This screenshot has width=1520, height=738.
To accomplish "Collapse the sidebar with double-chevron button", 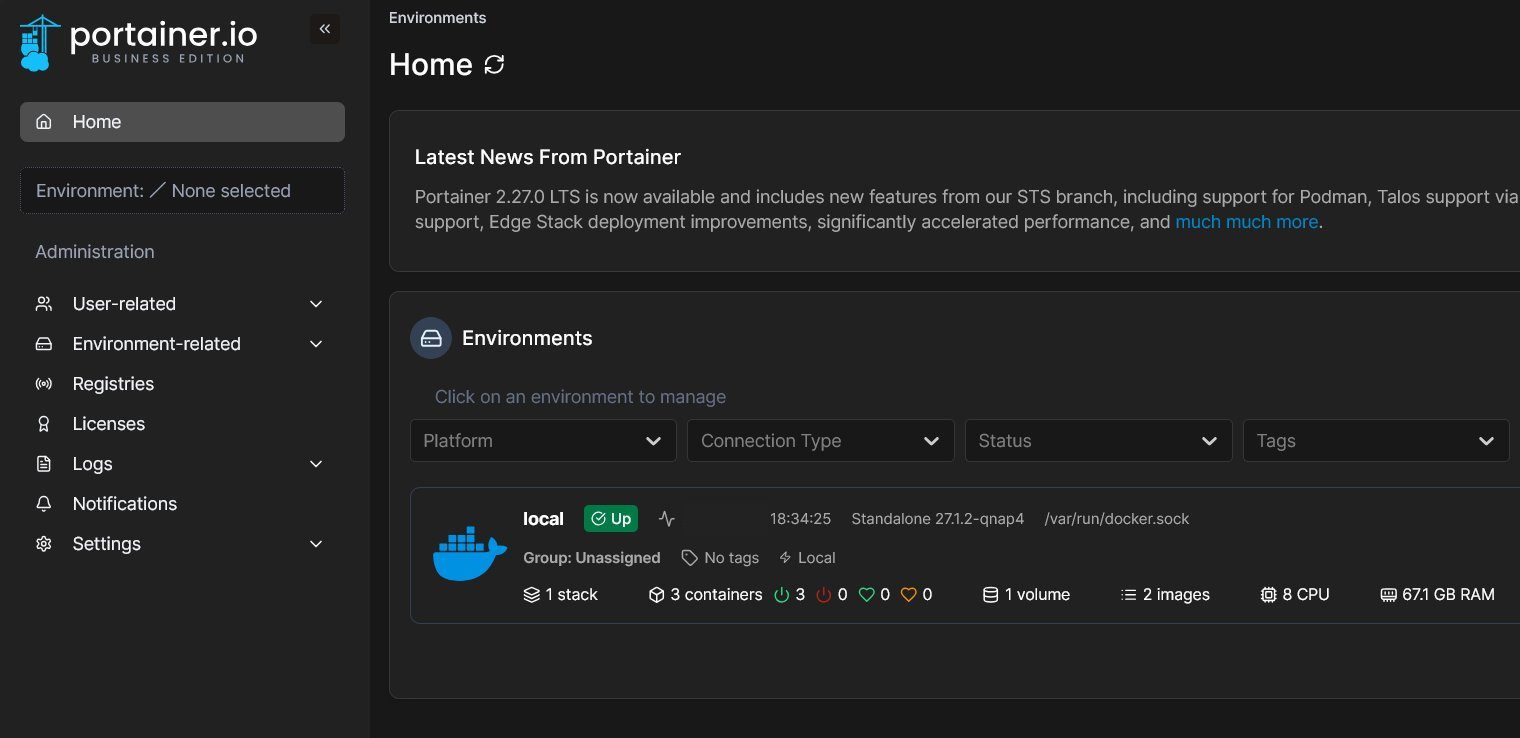I will click(324, 29).
